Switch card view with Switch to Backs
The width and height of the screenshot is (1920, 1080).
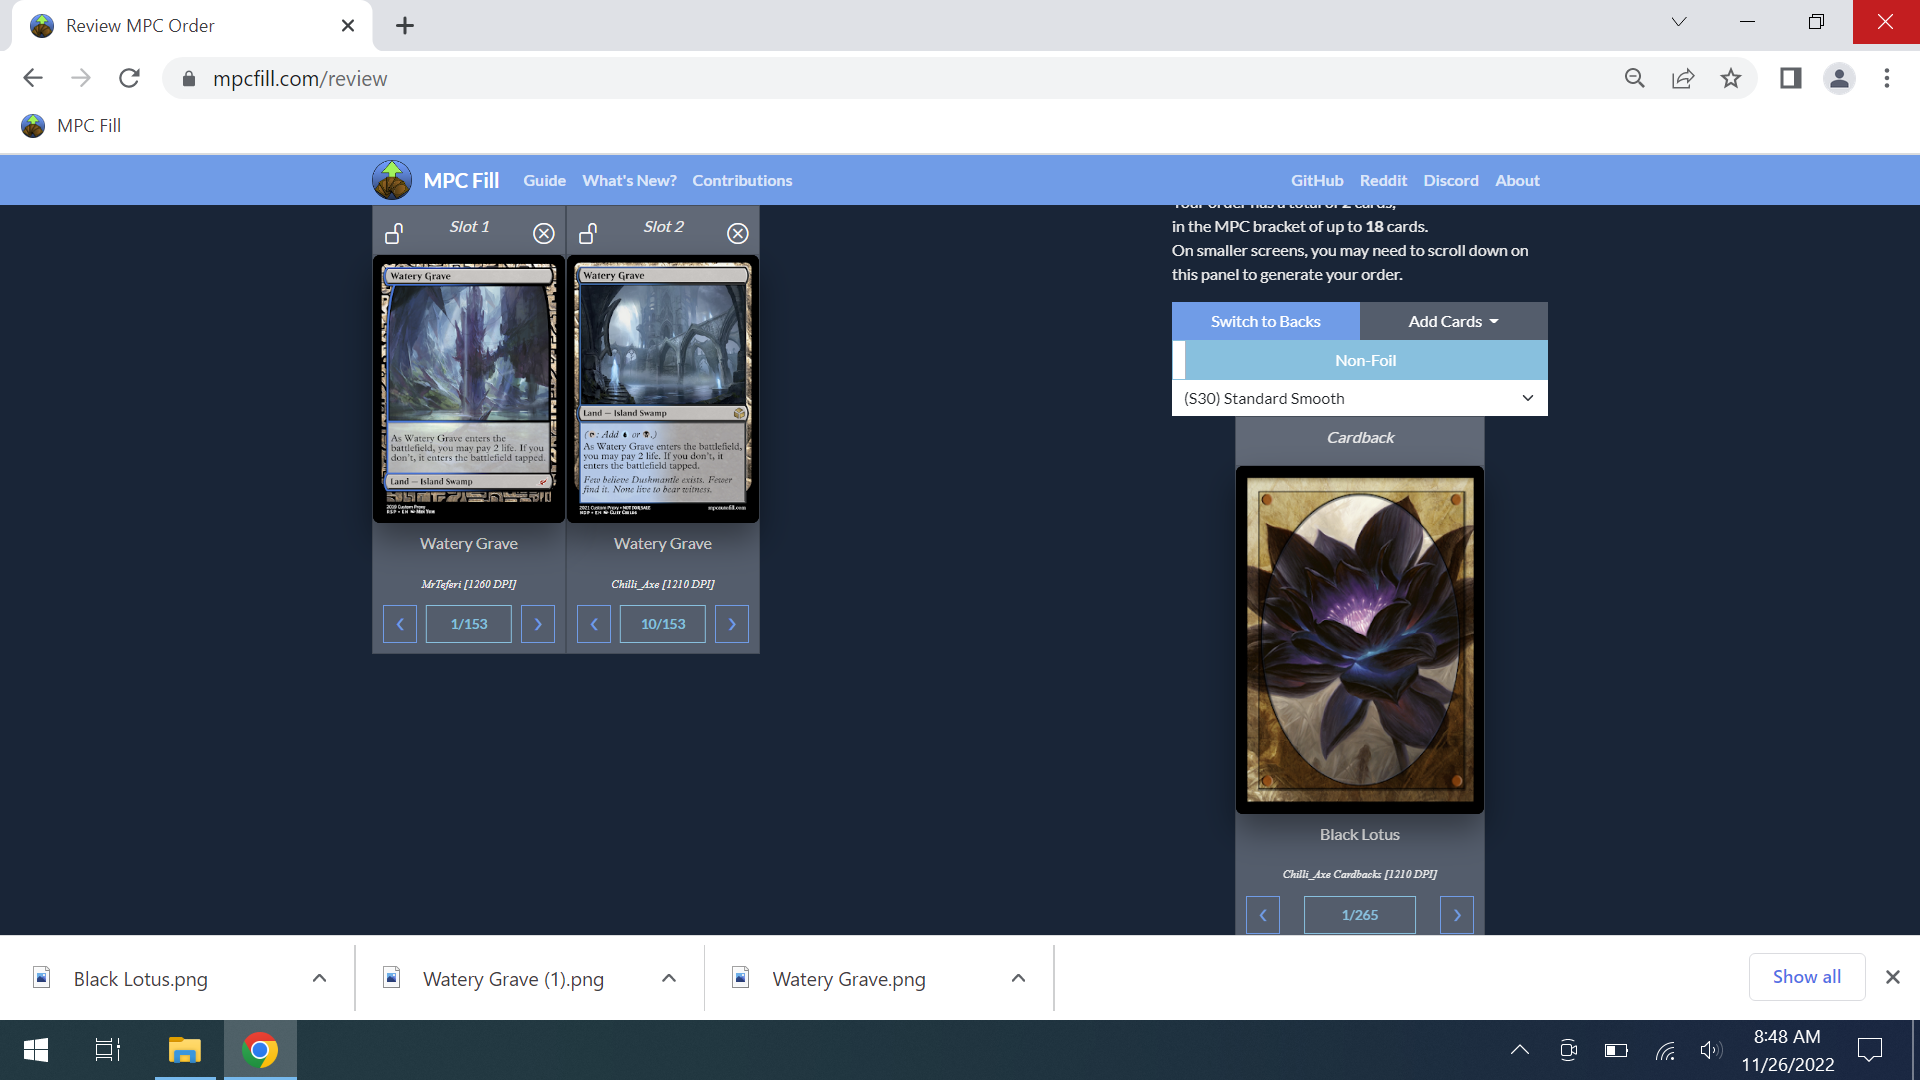click(1265, 321)
